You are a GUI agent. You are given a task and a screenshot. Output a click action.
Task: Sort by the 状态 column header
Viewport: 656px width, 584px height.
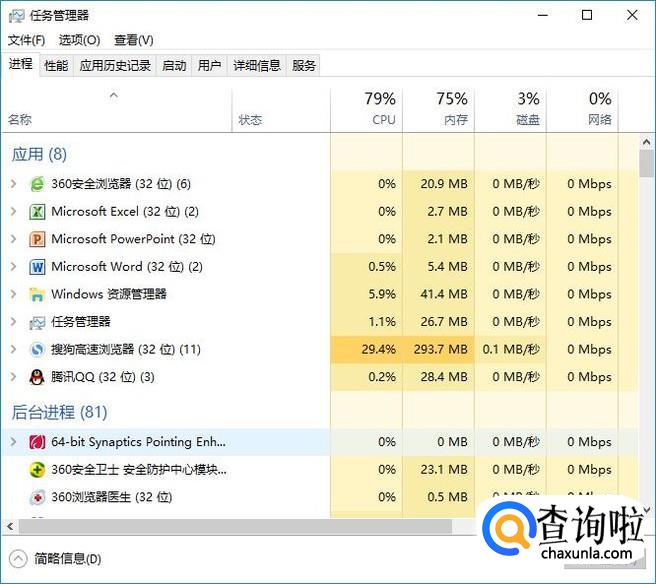[x=281, y=110]
